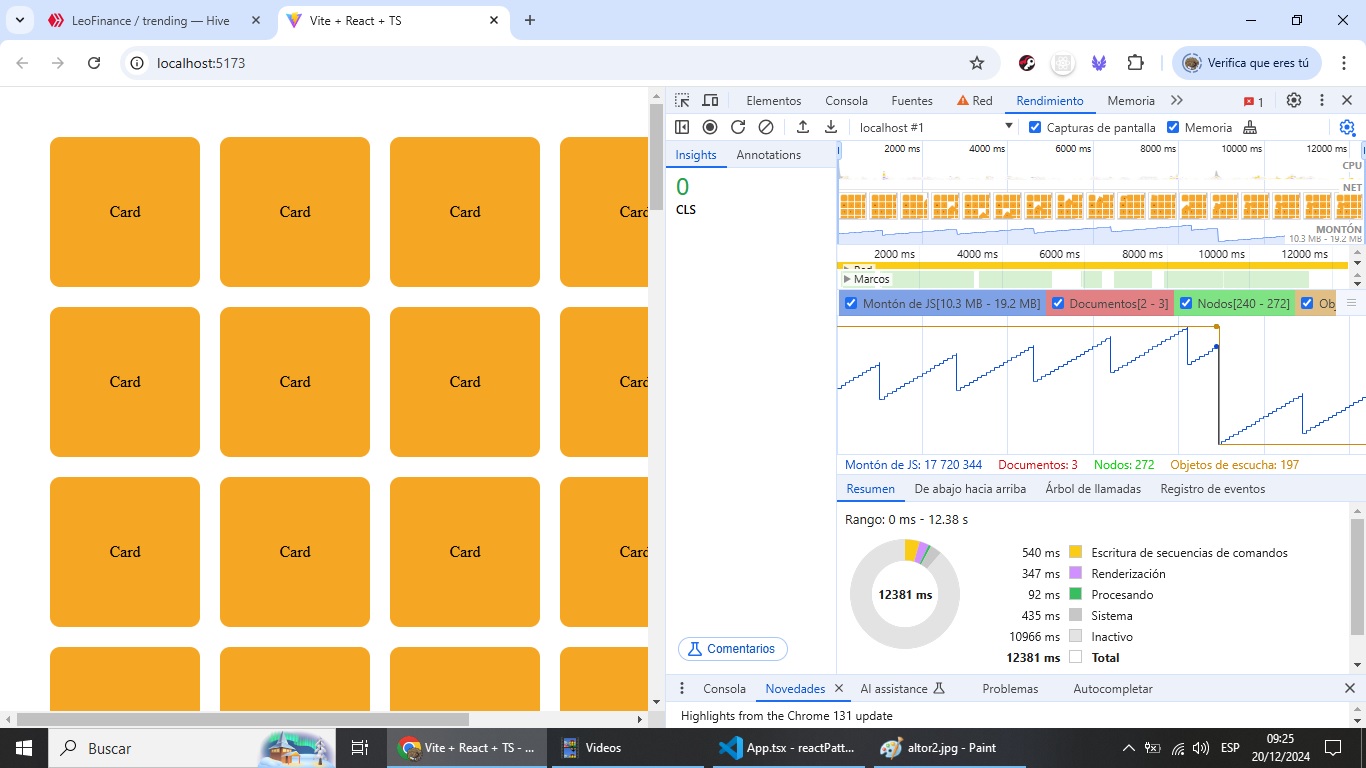Toggle the Capturas de pantalla checkbox
Image resolution: width=1366 pixels, height=768 pixels.
(x=1035, y=127)
